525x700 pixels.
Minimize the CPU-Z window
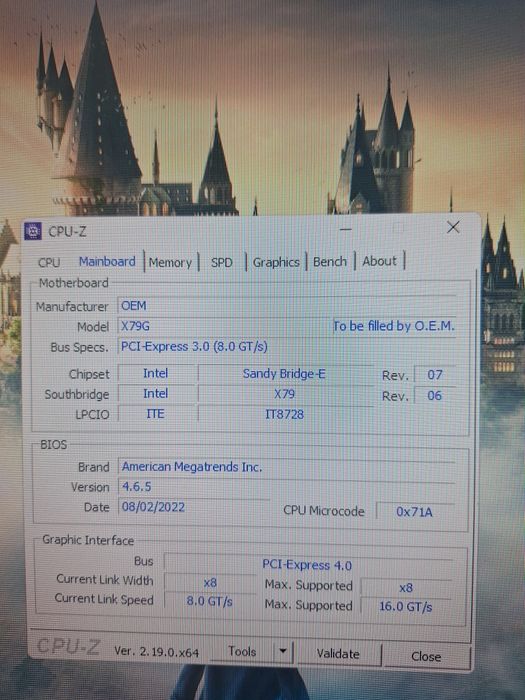346,229
